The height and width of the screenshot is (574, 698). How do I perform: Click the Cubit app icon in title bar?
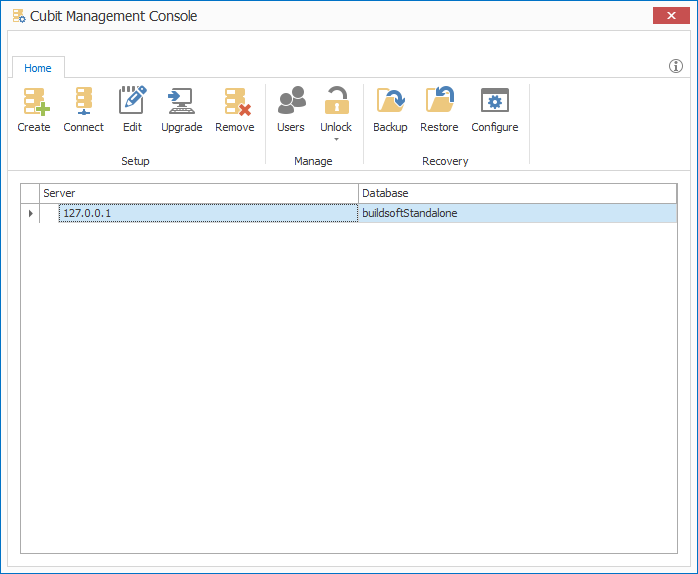pos(18,16)
